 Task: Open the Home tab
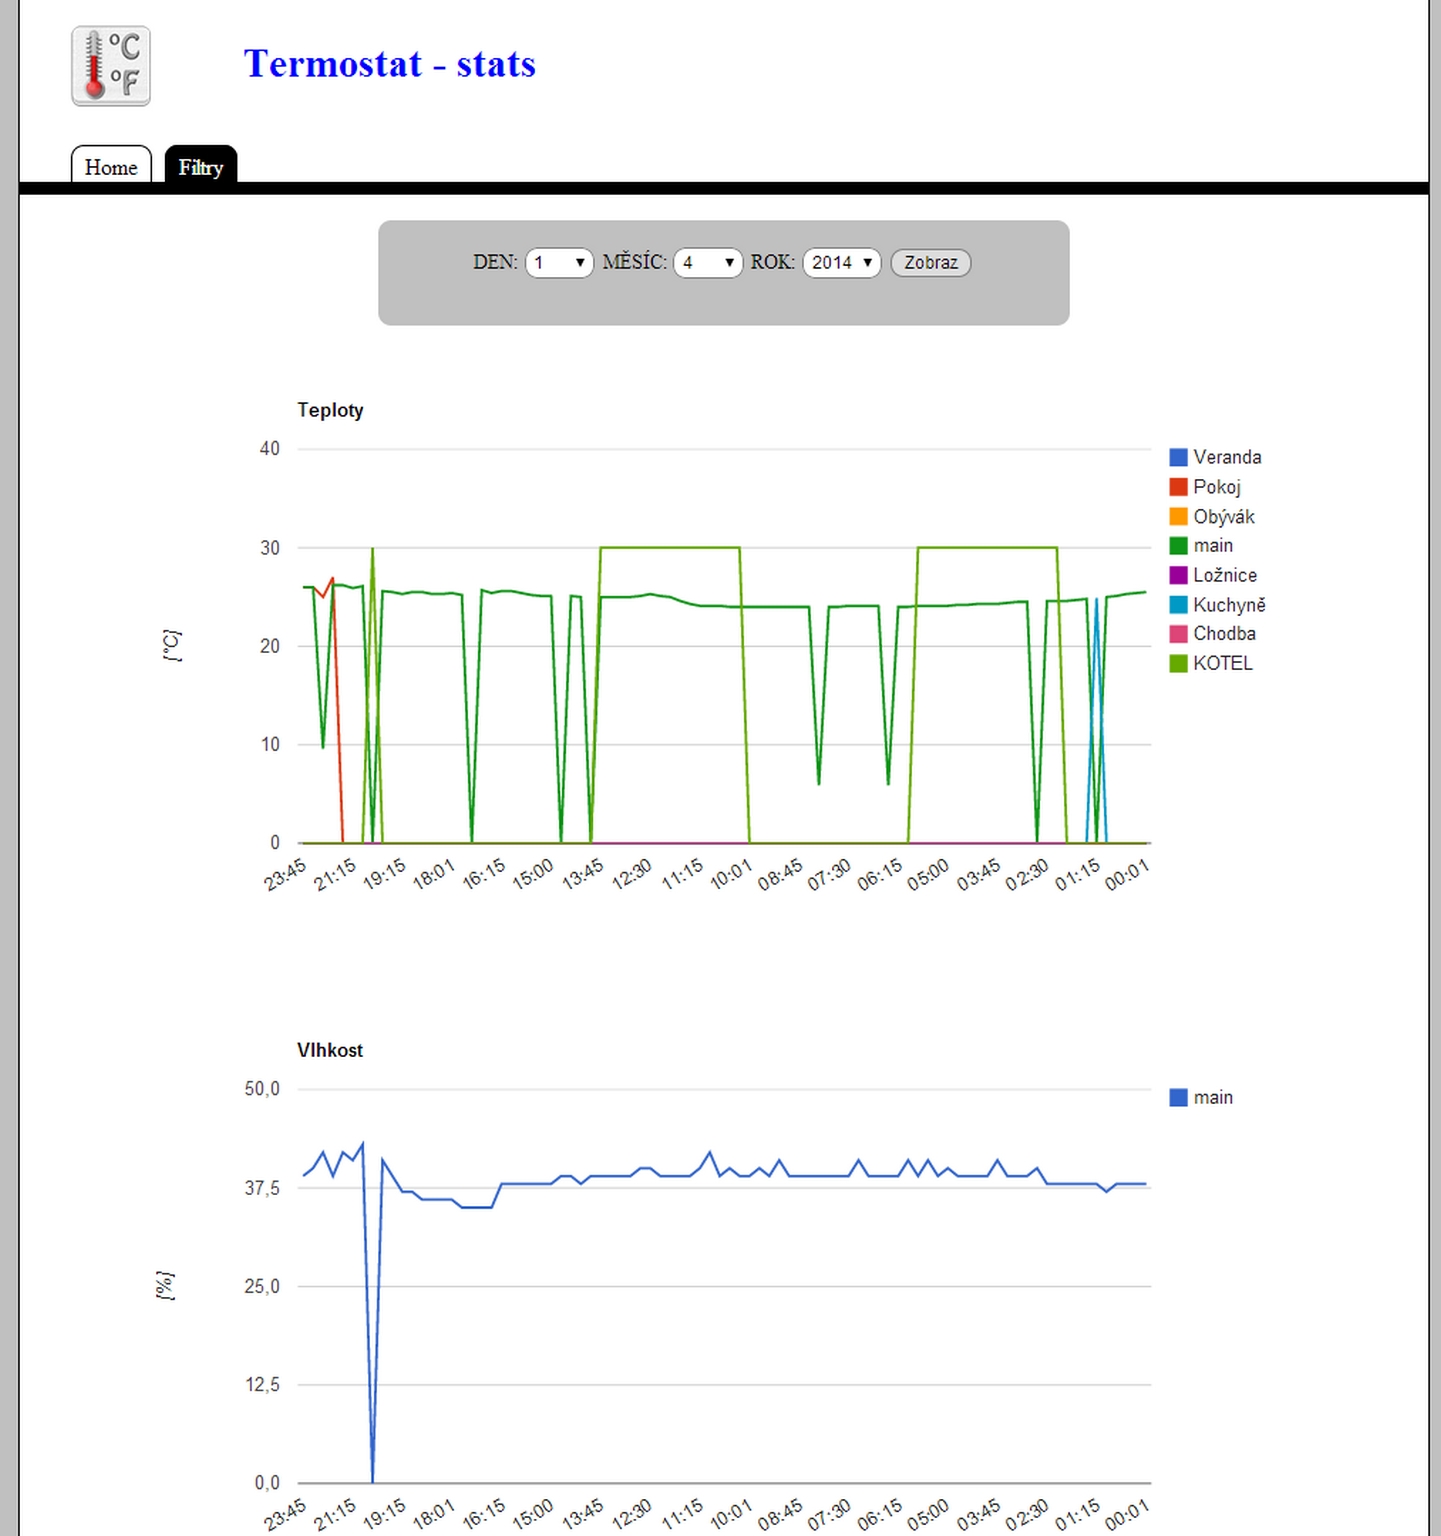(111, 167)
